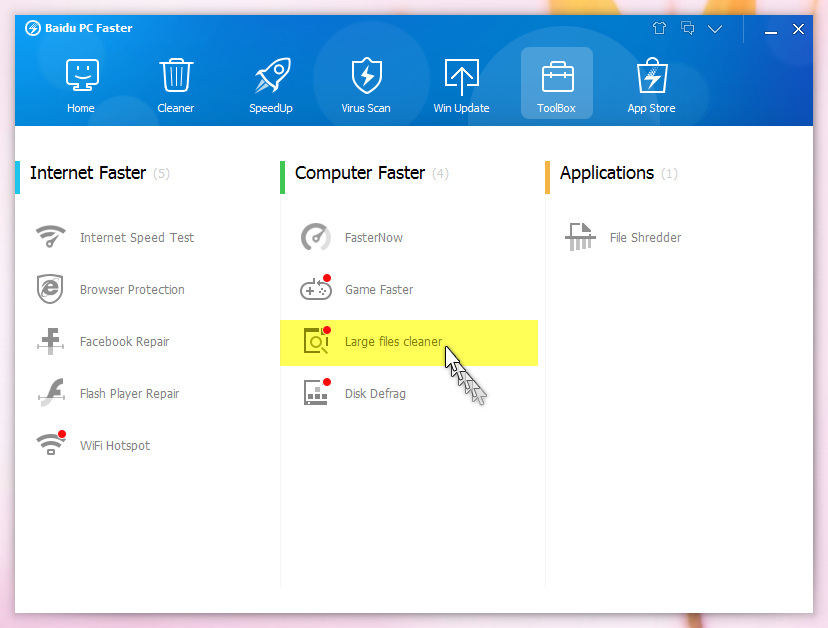Click the Game Faster gamepad icon
Screen dimensions: 828x628
tap(316, 288)
